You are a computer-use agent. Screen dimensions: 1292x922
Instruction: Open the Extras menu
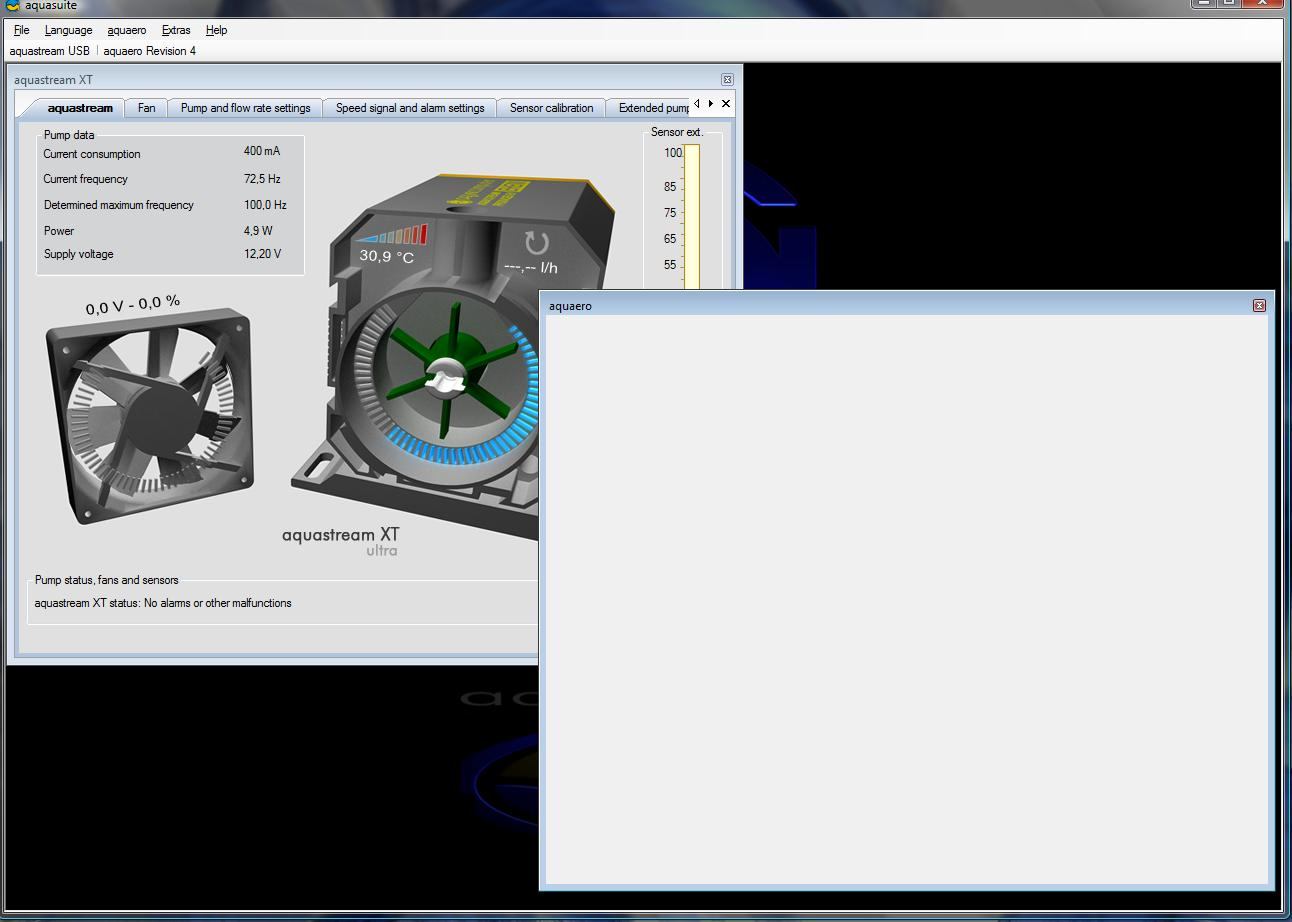click(x=176, y=30)
